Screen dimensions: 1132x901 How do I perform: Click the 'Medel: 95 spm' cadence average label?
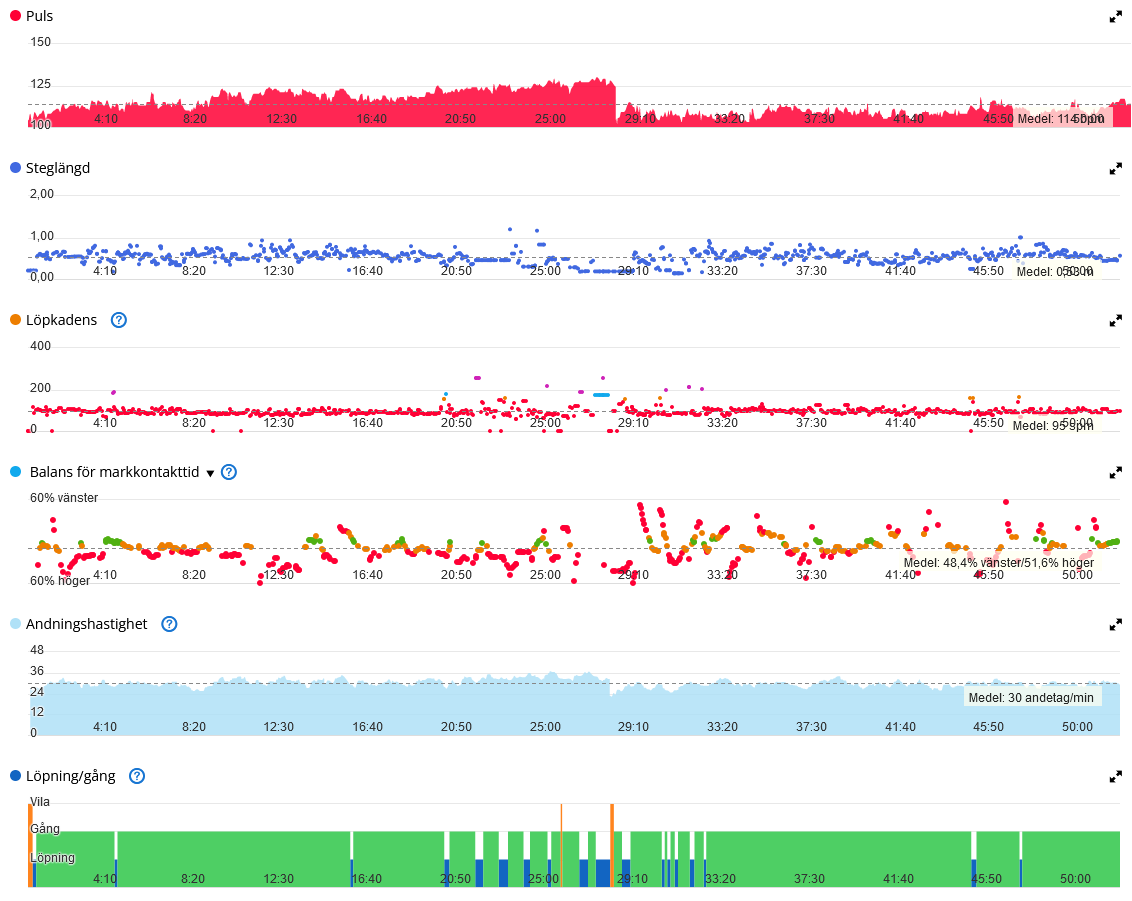pyautogui.click(x=1053, y=426)
